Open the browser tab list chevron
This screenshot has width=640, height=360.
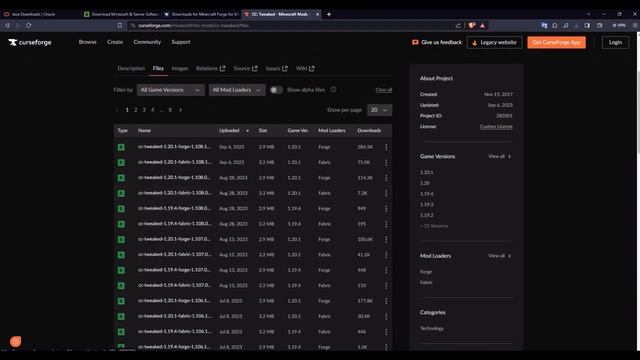pyautogui.click(x=589, y=14)
